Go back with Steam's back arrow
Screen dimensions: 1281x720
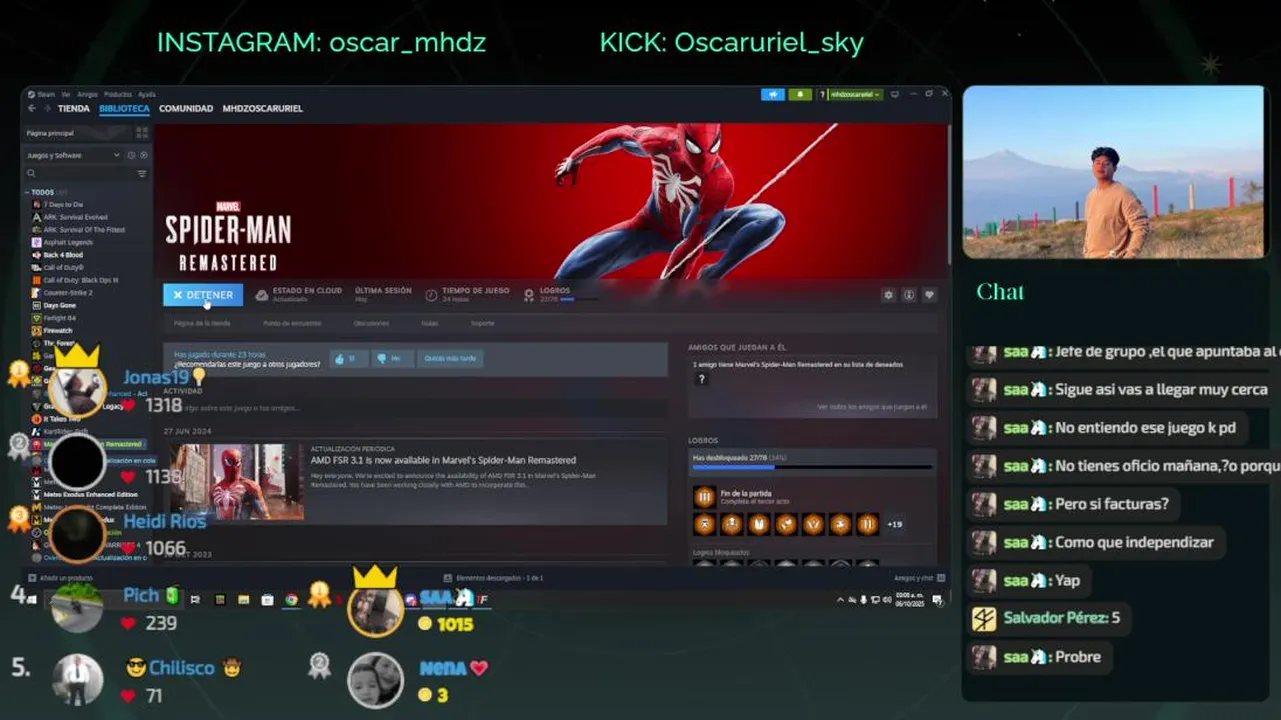(x=32, y=108)
